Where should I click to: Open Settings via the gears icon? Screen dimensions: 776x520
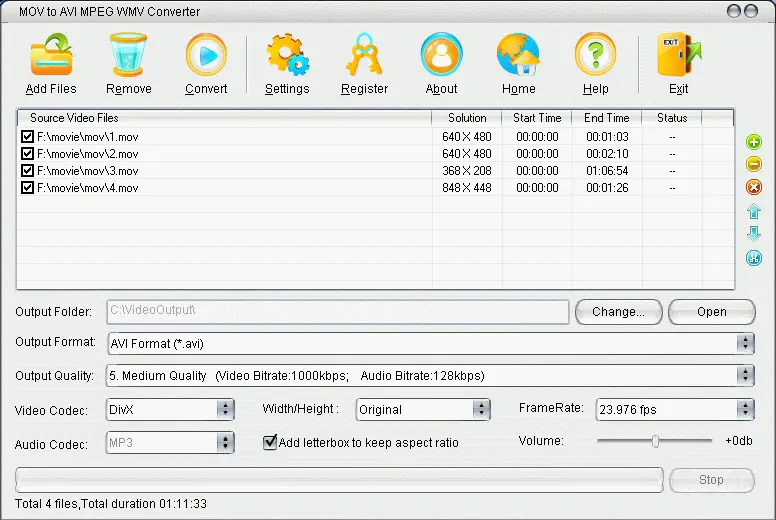point(287,56)
